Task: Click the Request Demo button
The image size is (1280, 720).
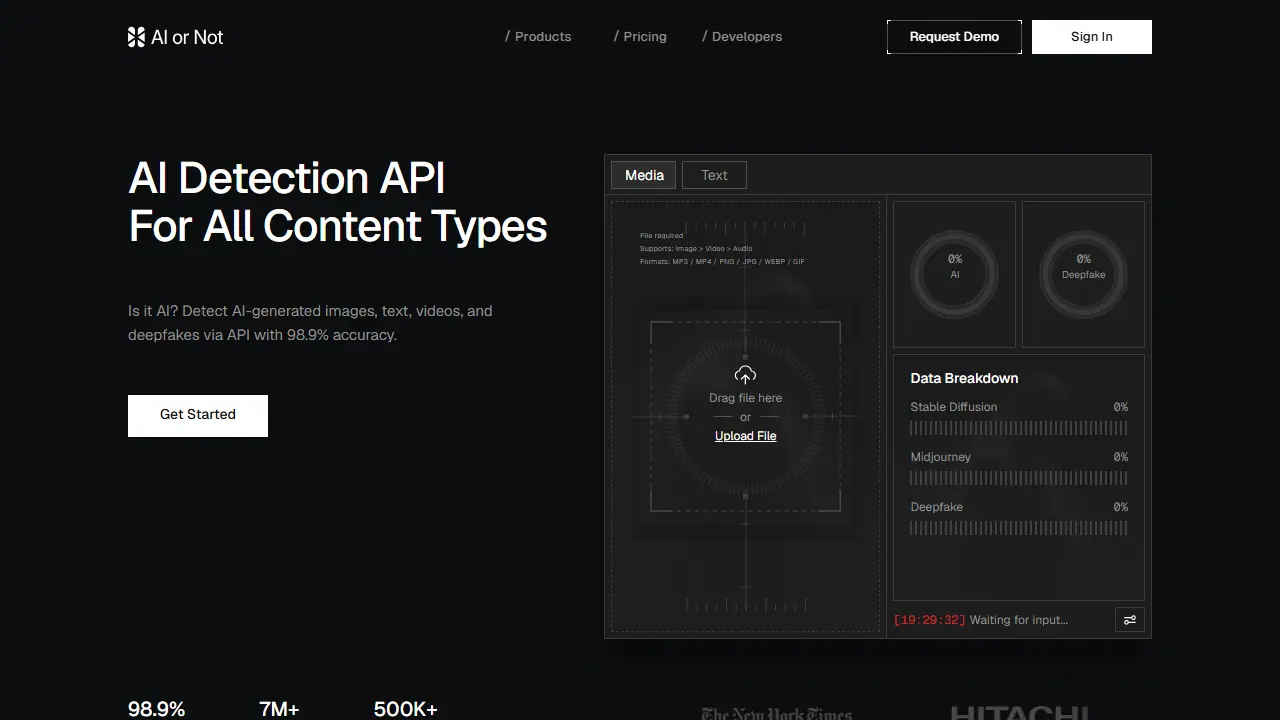Action: tap(954, 37)
